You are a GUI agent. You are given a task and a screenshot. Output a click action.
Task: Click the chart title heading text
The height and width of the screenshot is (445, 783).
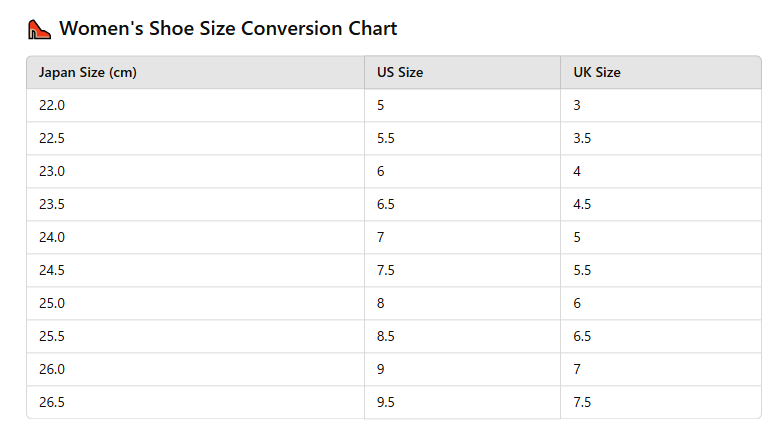coord(228,29)
